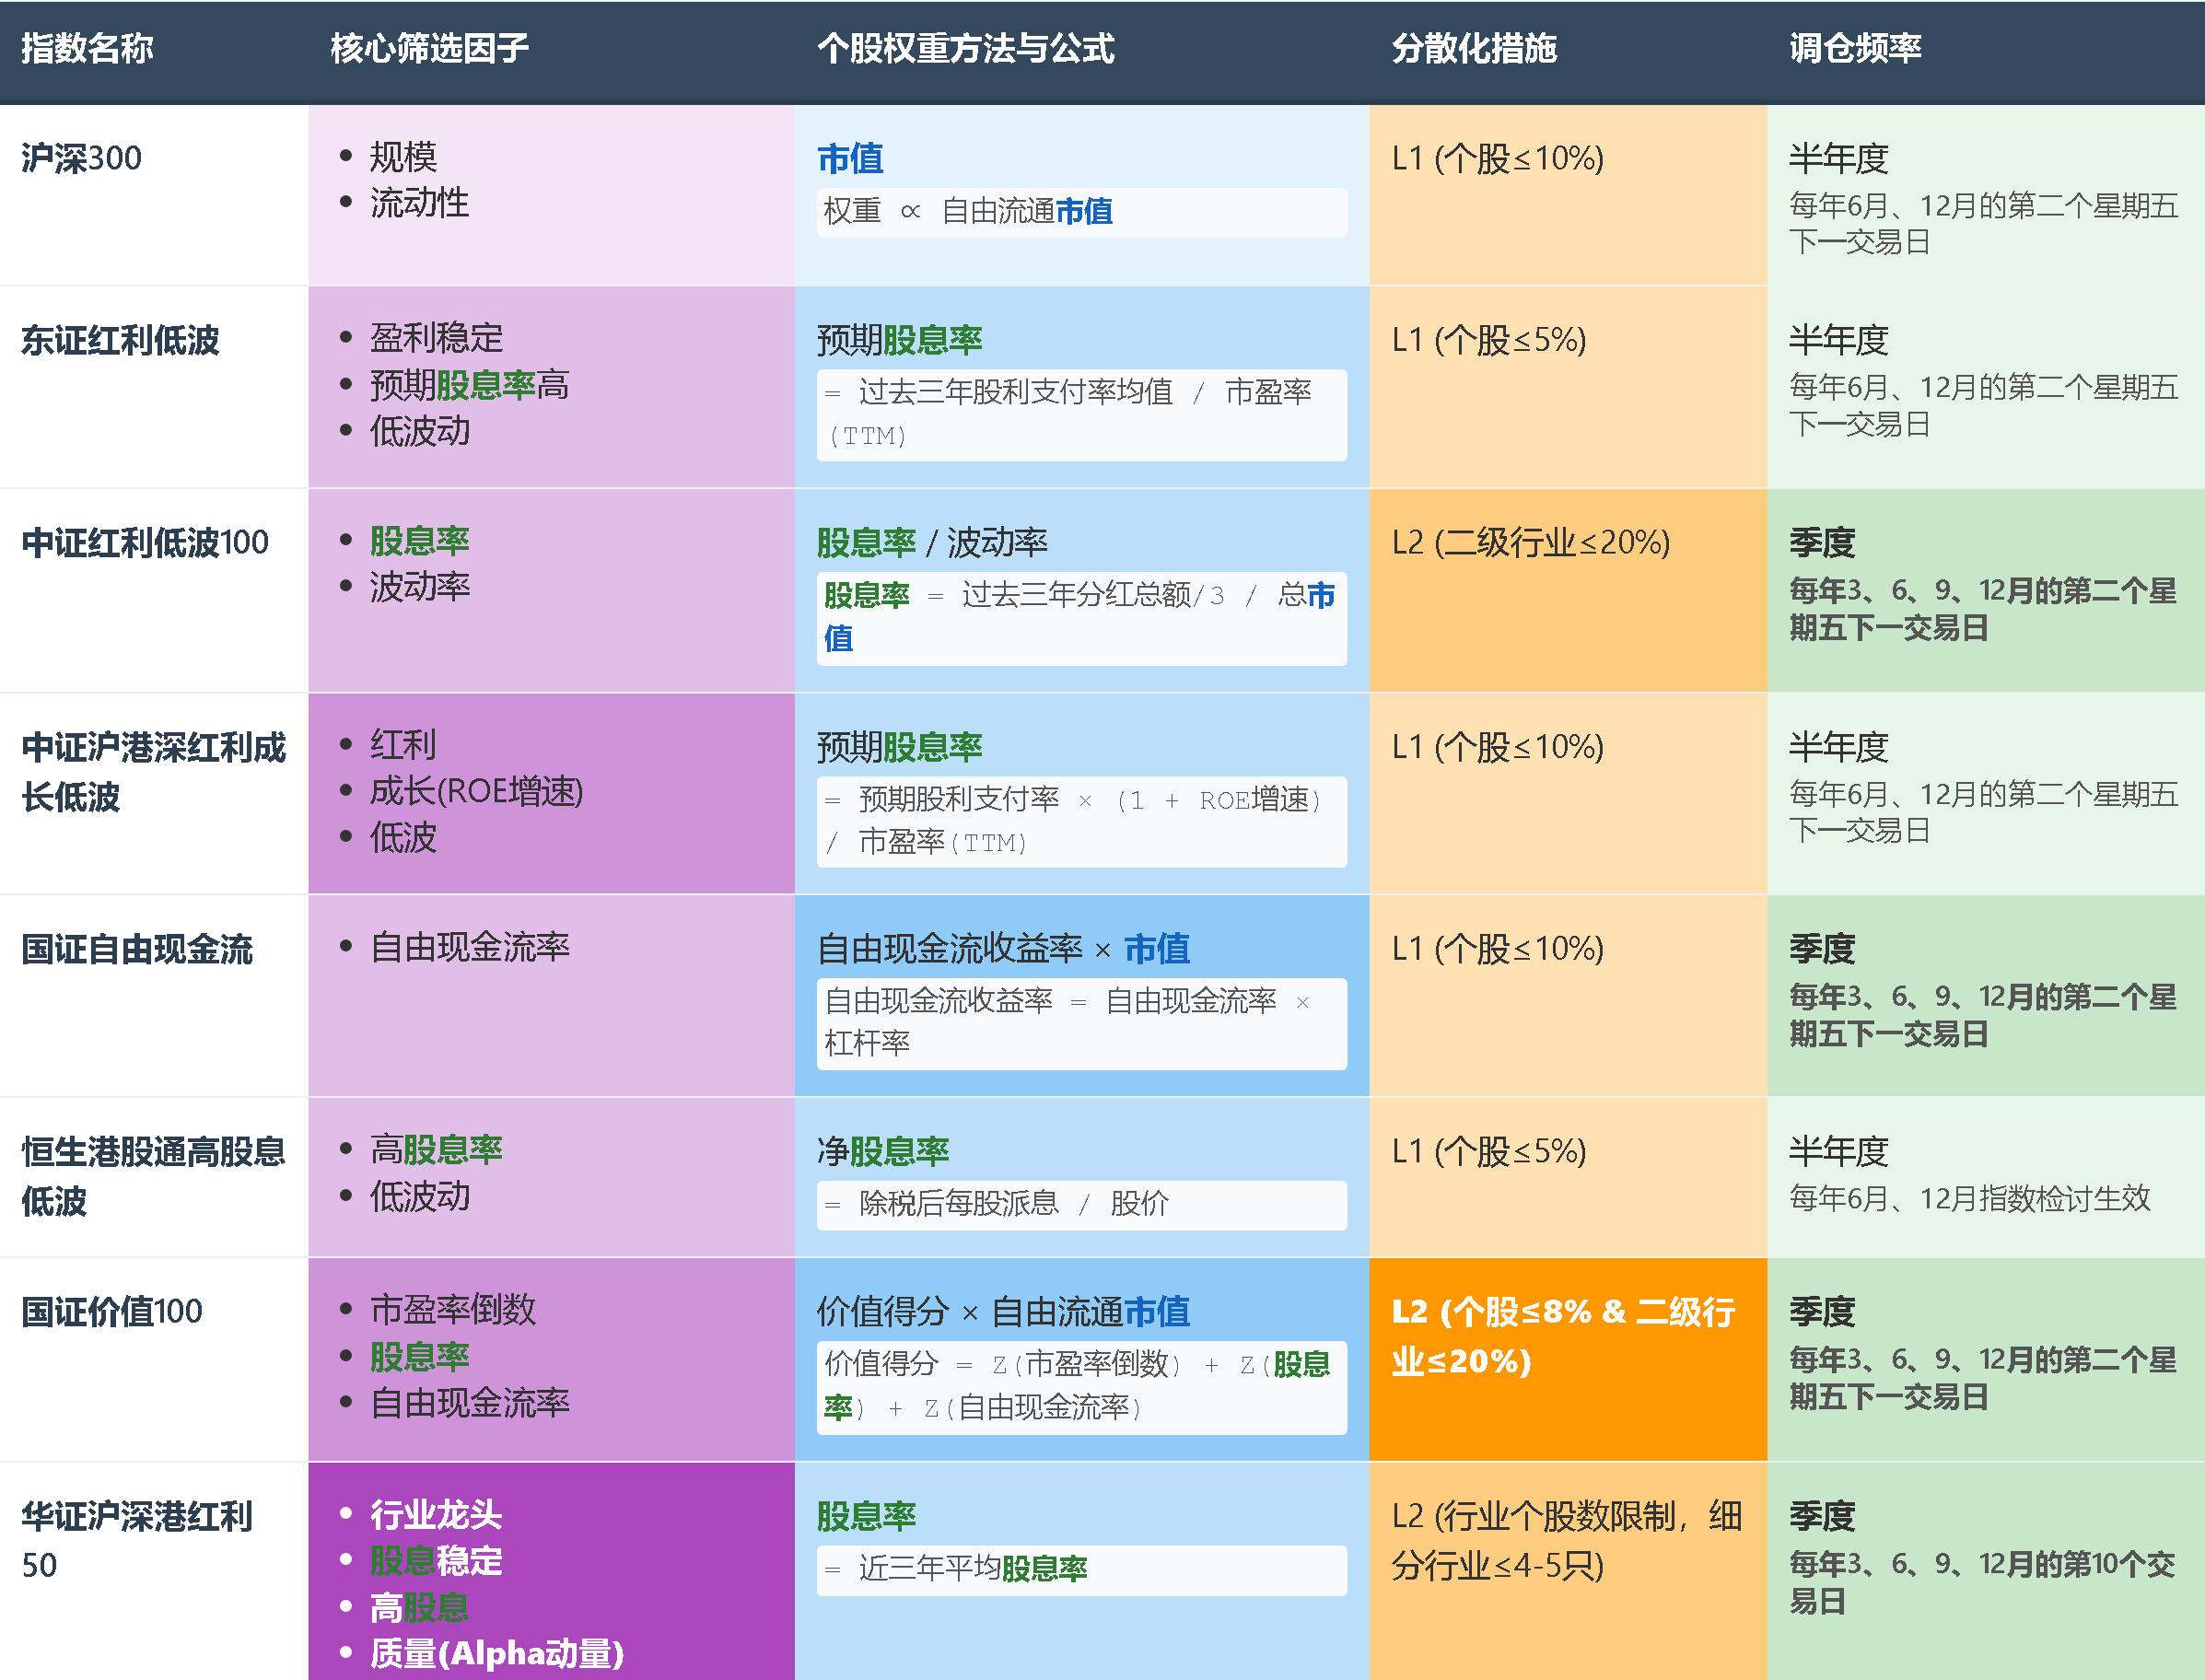
Task: Click the 调仓频率 column header
Action: tap(1855, 47)
